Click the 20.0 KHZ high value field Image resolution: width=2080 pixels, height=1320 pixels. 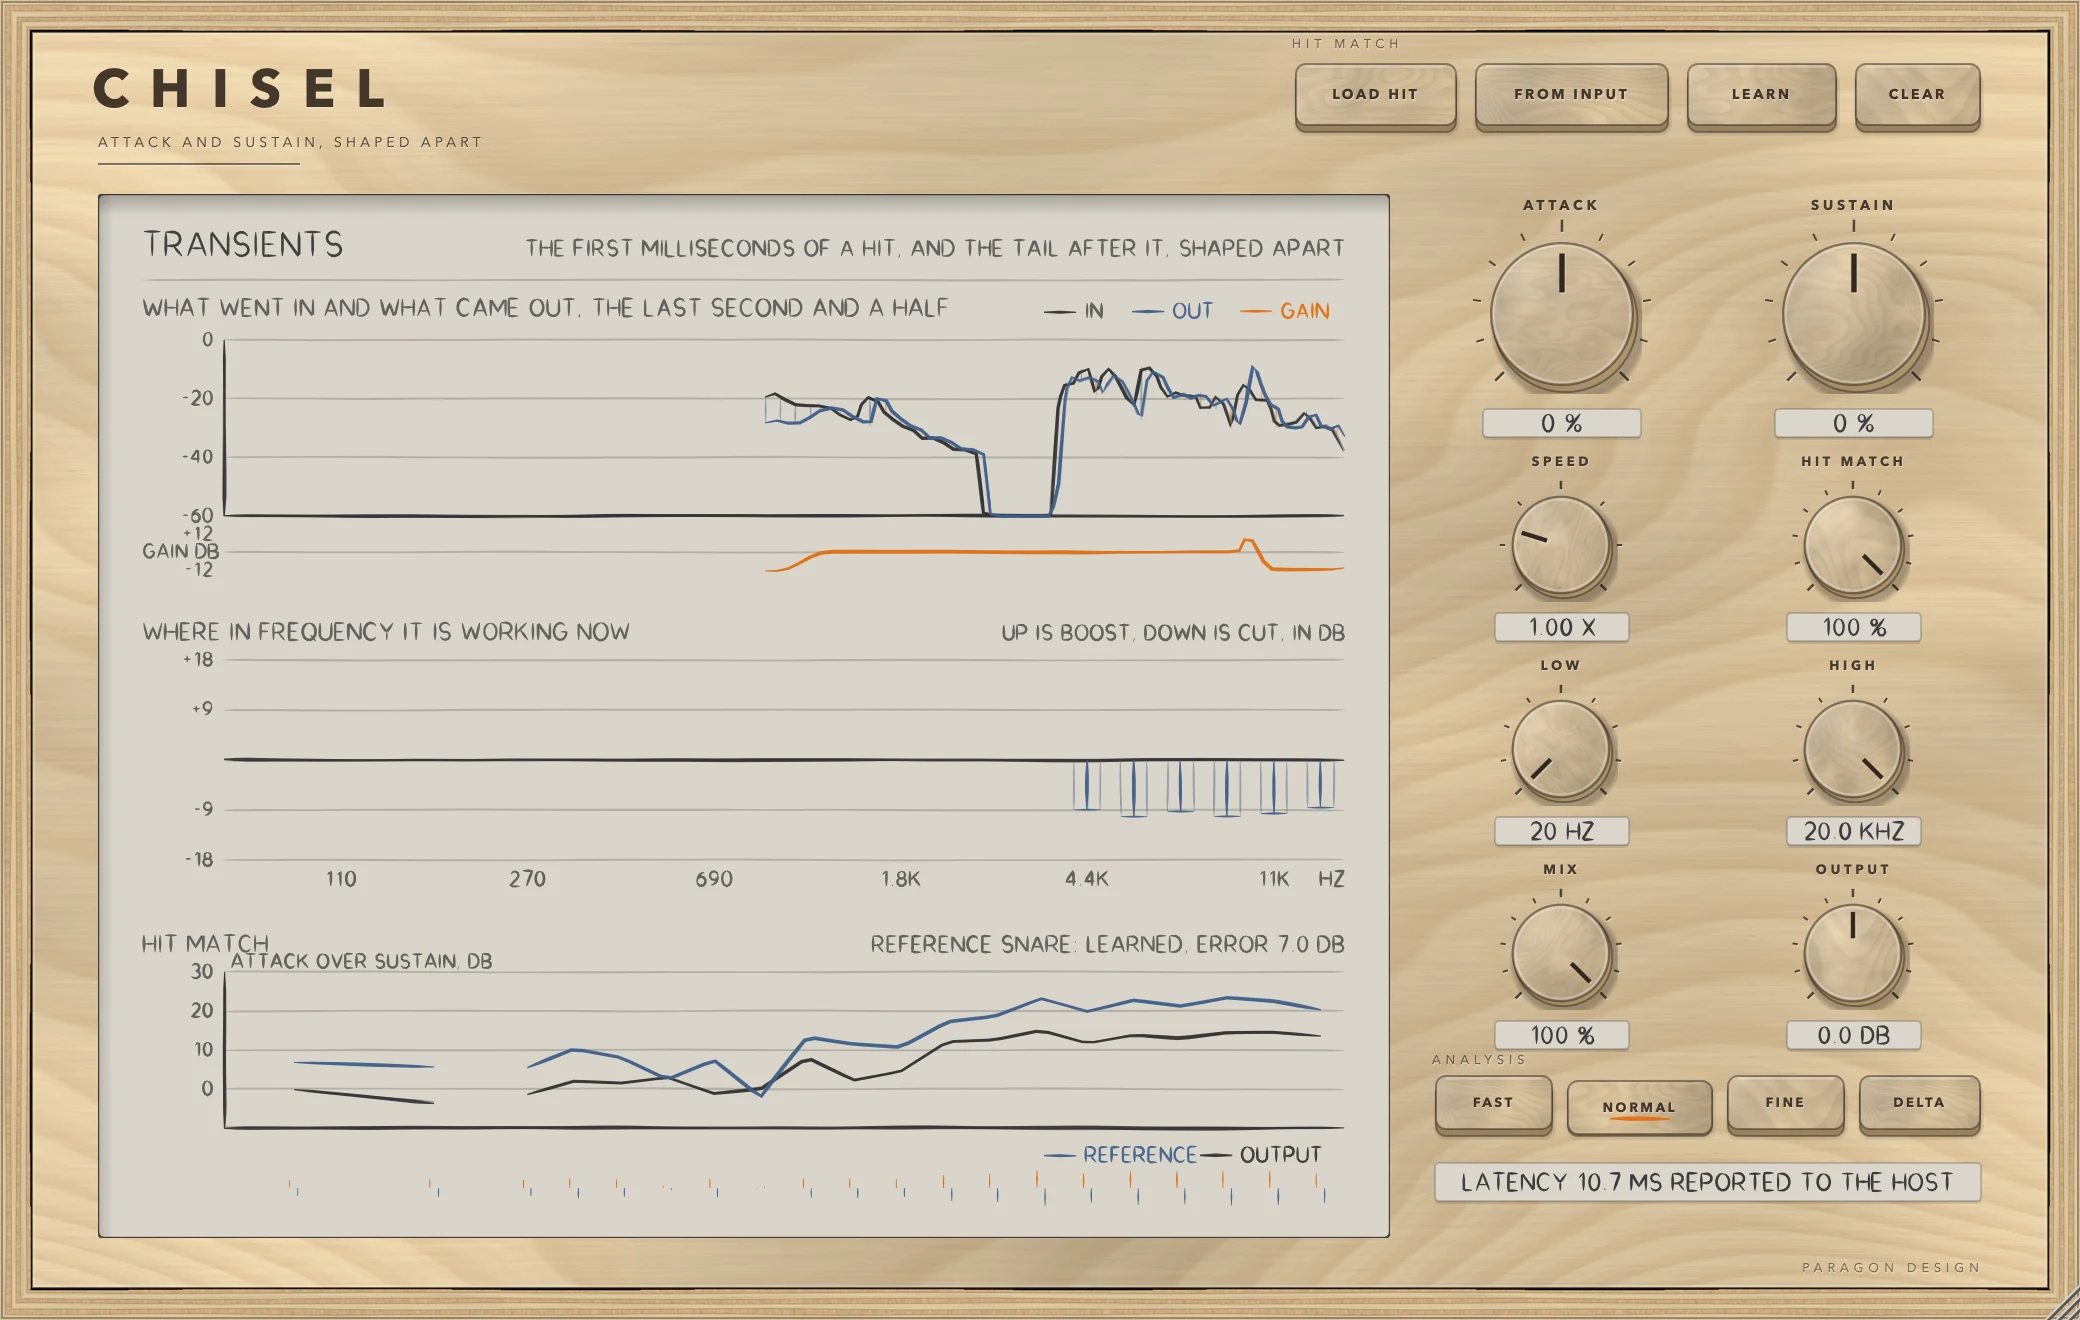1854,832
